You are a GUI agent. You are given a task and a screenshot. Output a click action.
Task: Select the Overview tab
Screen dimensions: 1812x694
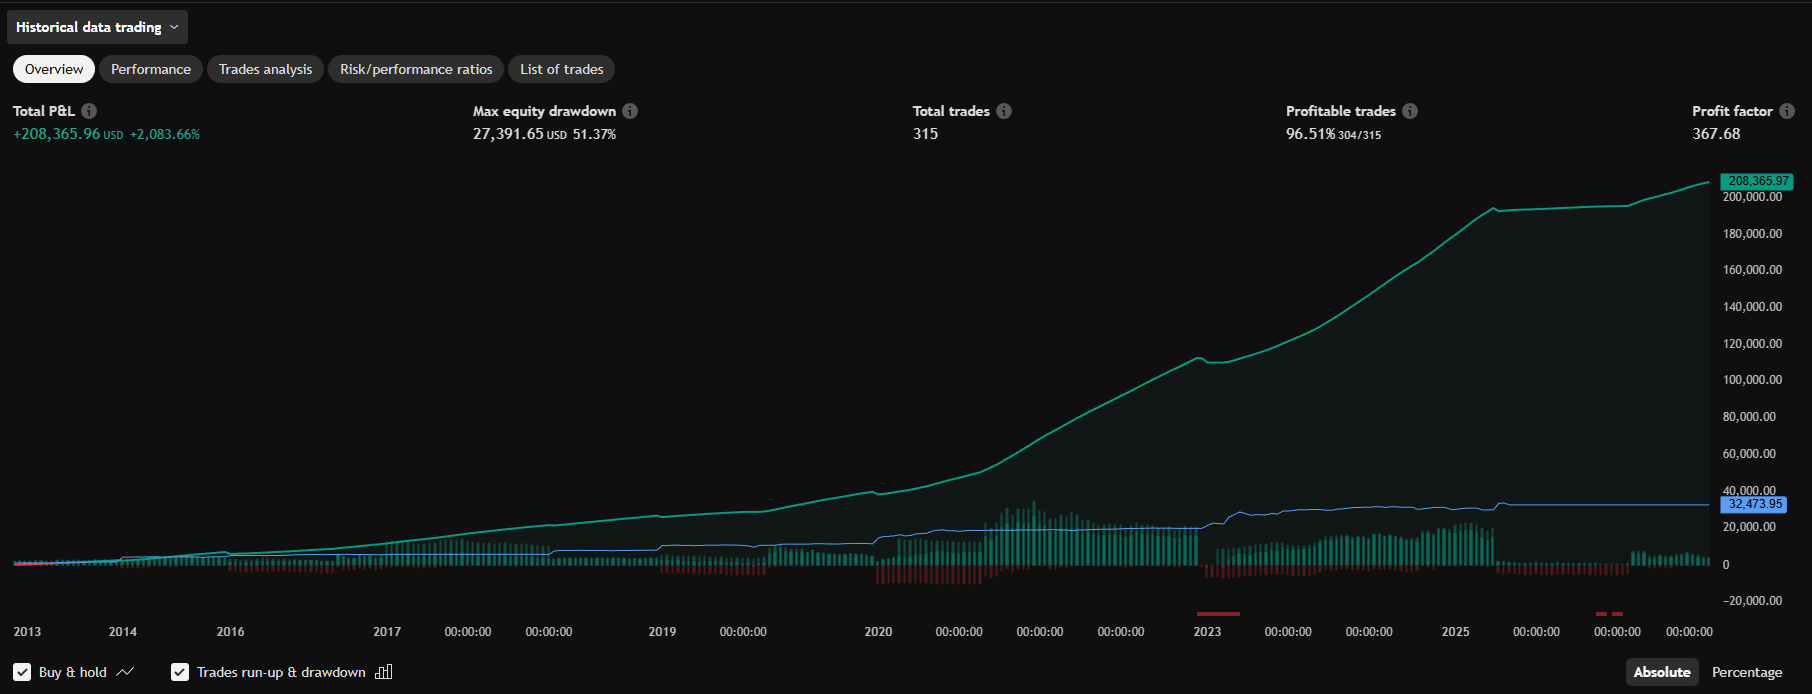pyautogui.click(x=54, y=69)
